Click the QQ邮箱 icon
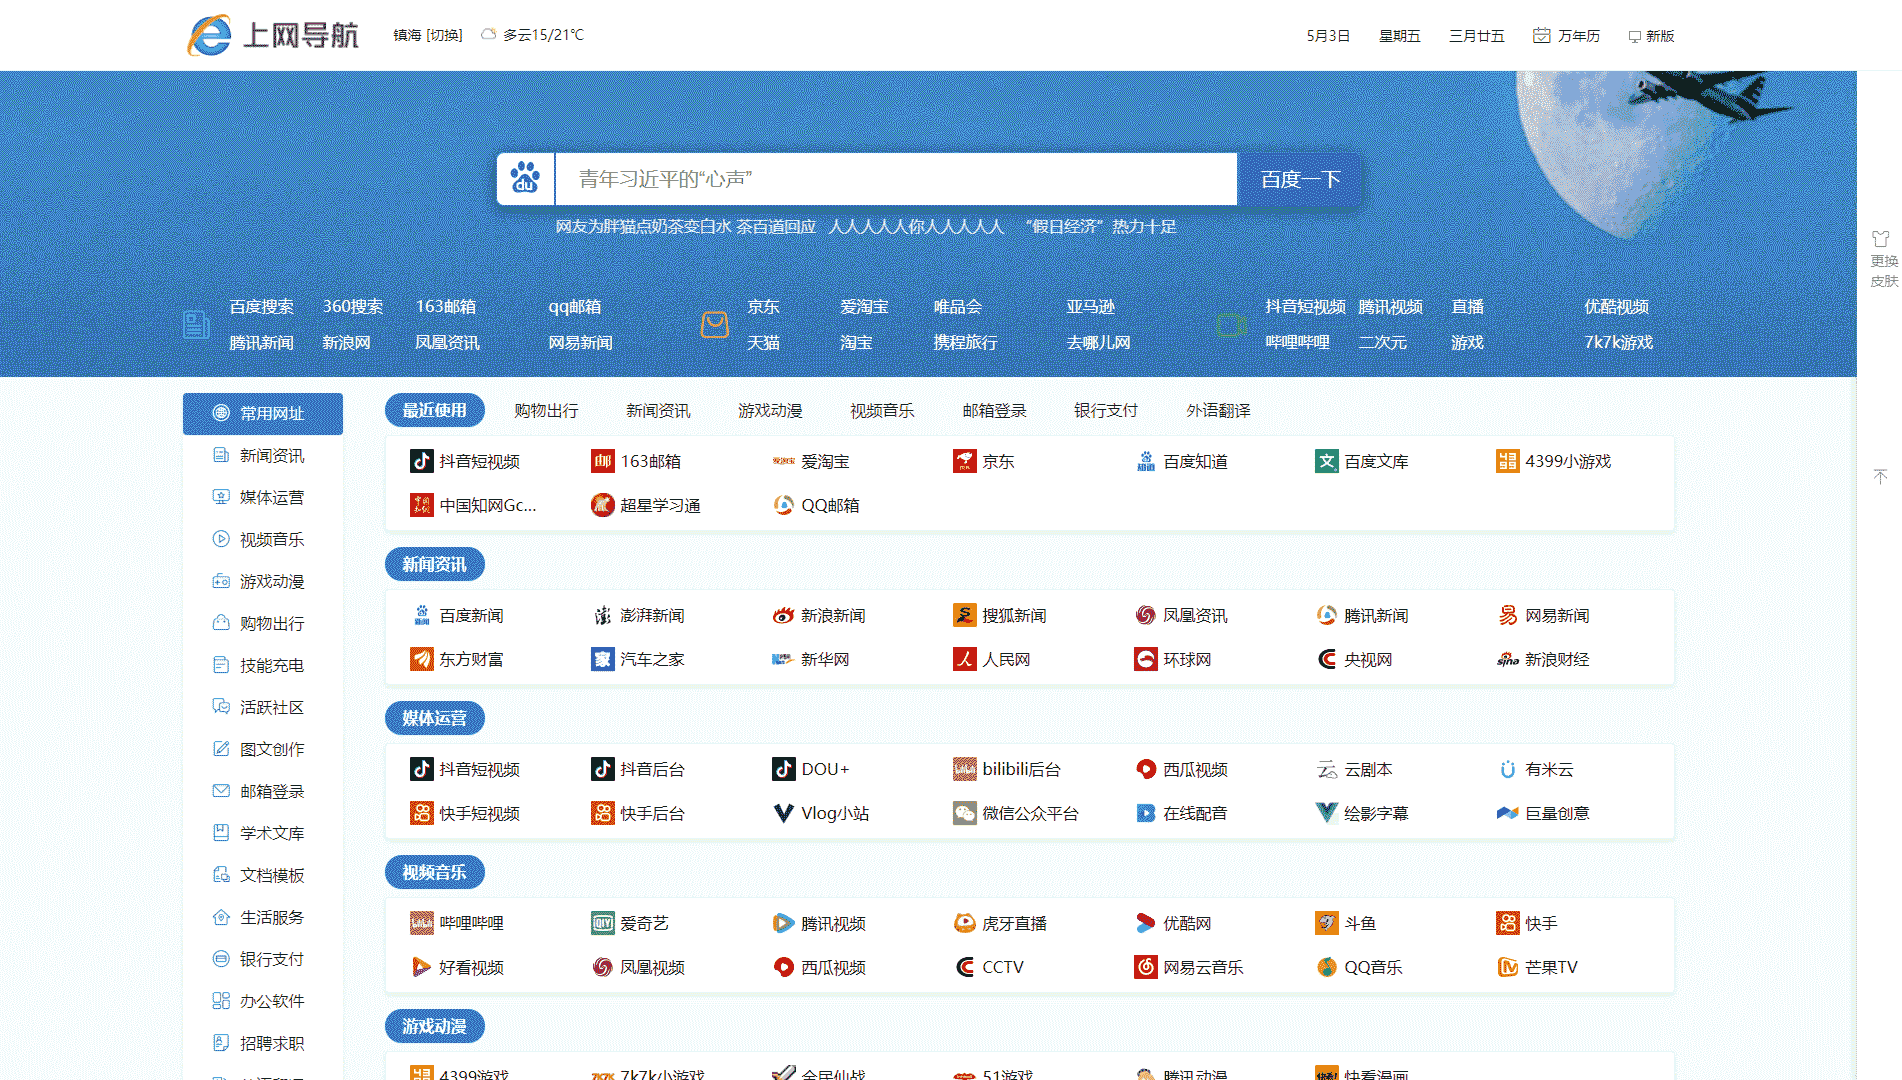This screenshot has width=1902, height=1080. 783,505
